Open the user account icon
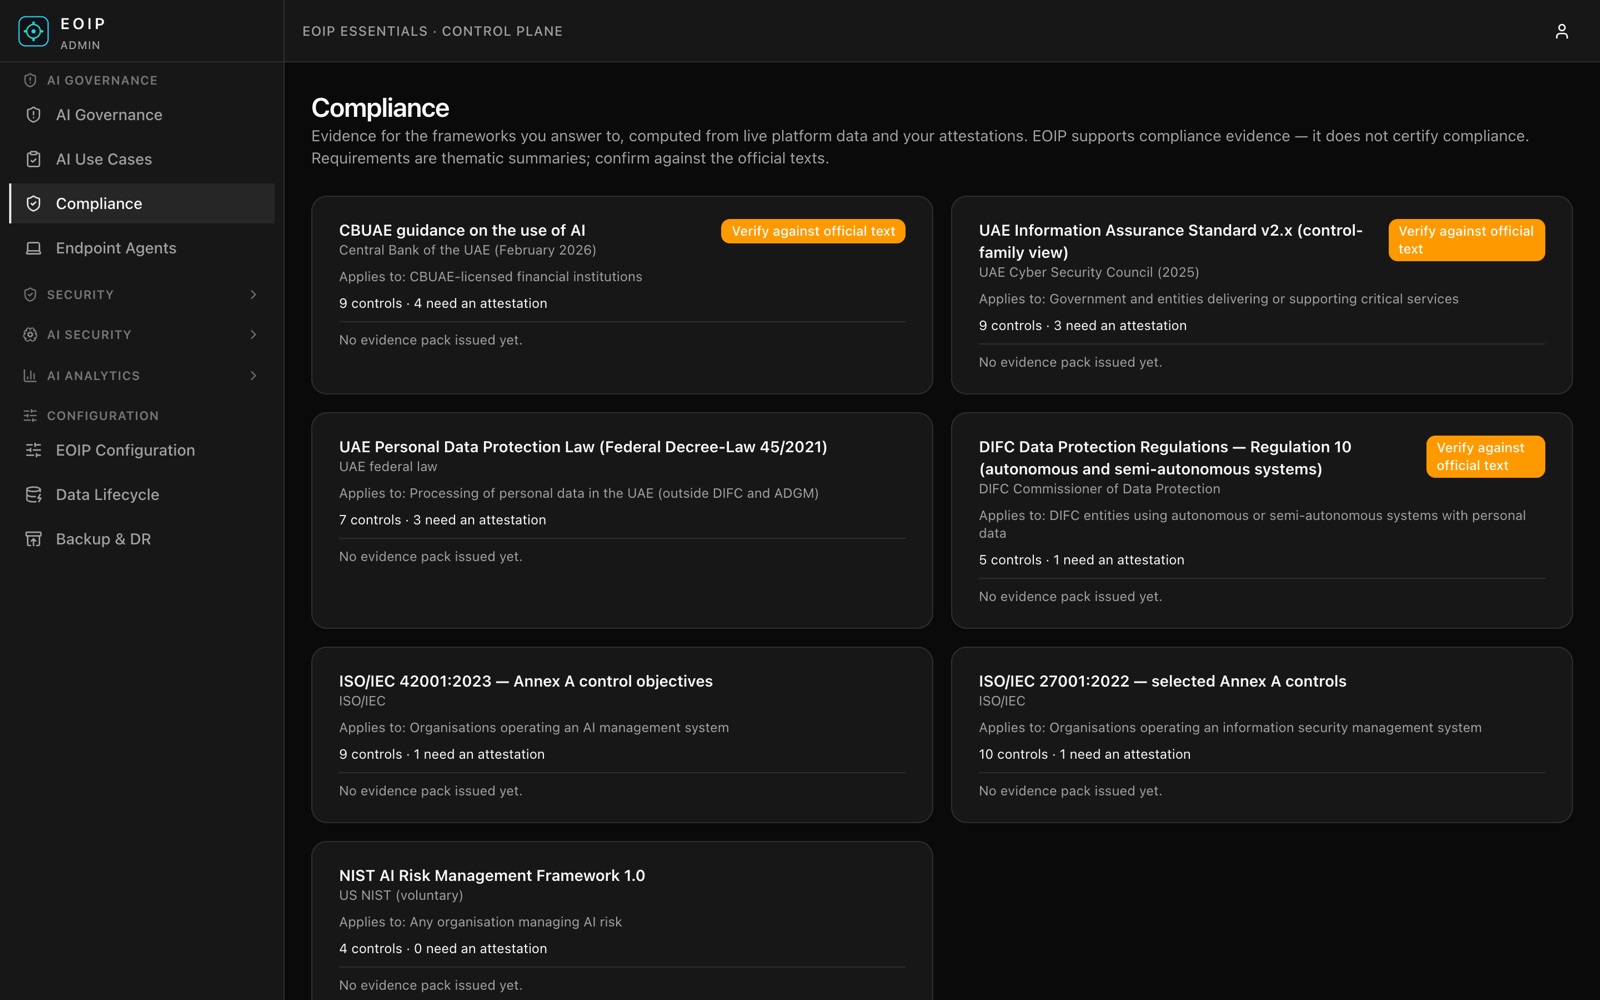This screenshot has width=1600, height=1000. coord(1561,32)
